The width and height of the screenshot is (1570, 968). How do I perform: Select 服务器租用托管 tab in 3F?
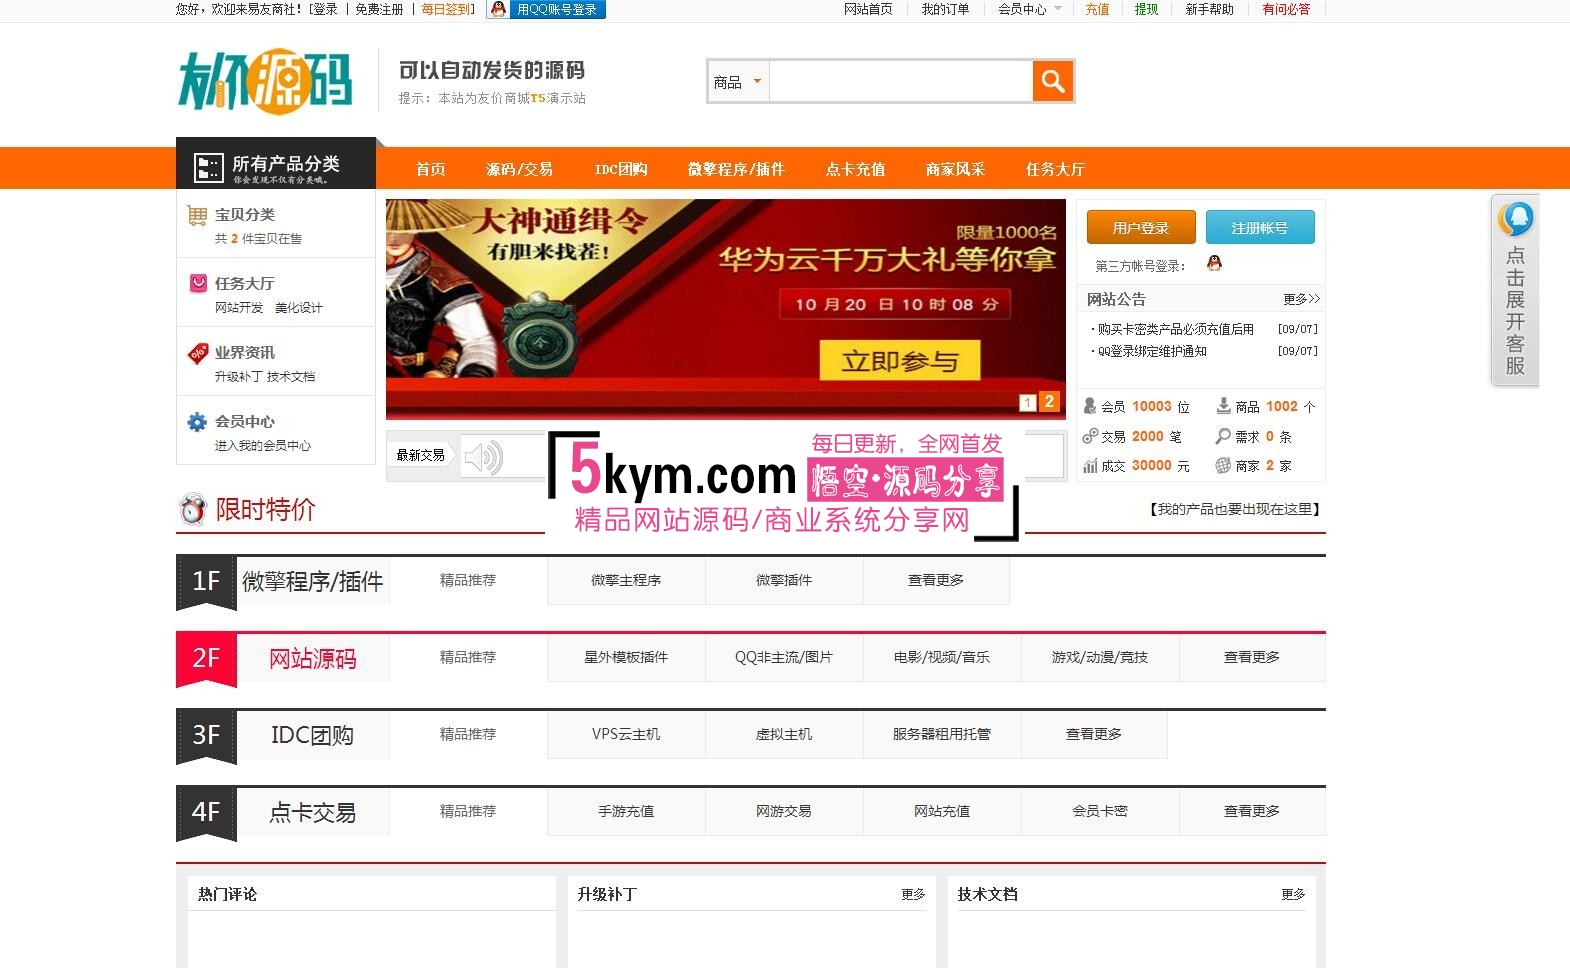click(942, 734)
